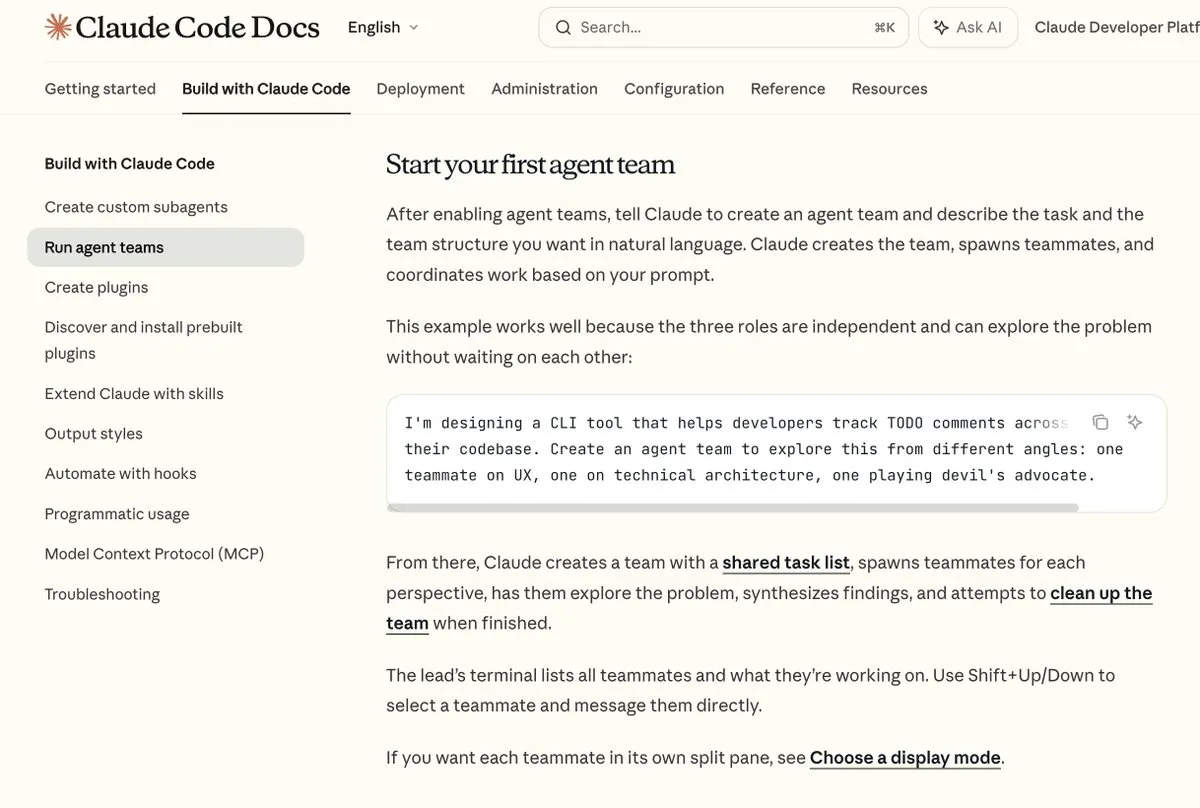This screenshot has width=1200, height=808.
Task: Open Discover and install prebuilt plugins
Action: coord(144,340)
